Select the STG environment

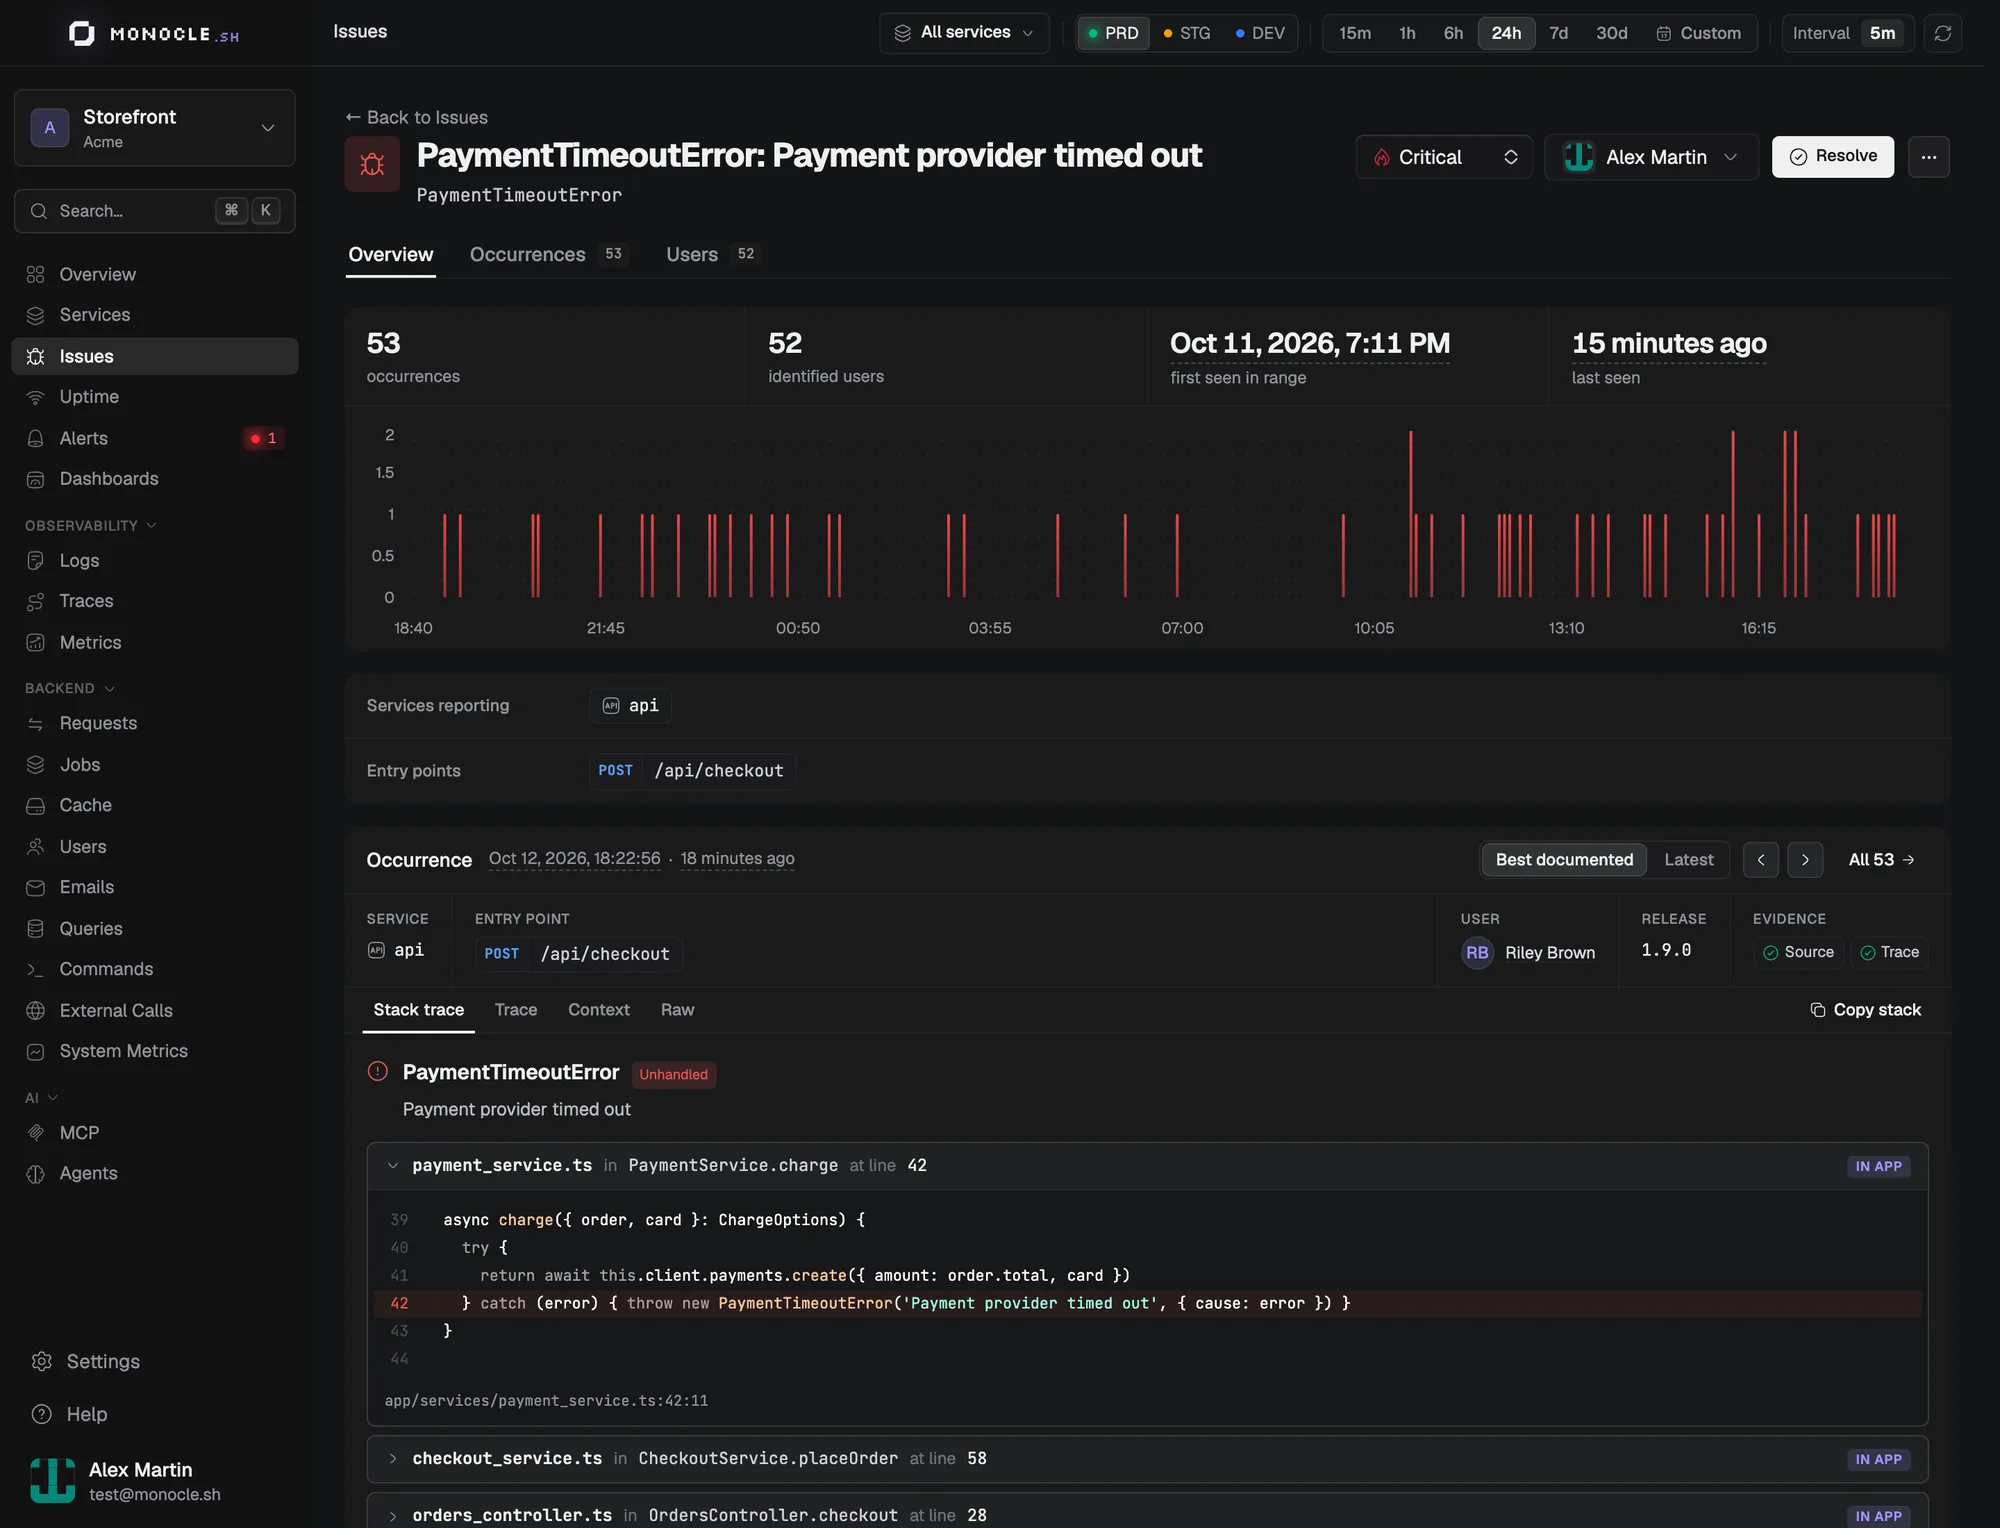(x=1187, y=33)
